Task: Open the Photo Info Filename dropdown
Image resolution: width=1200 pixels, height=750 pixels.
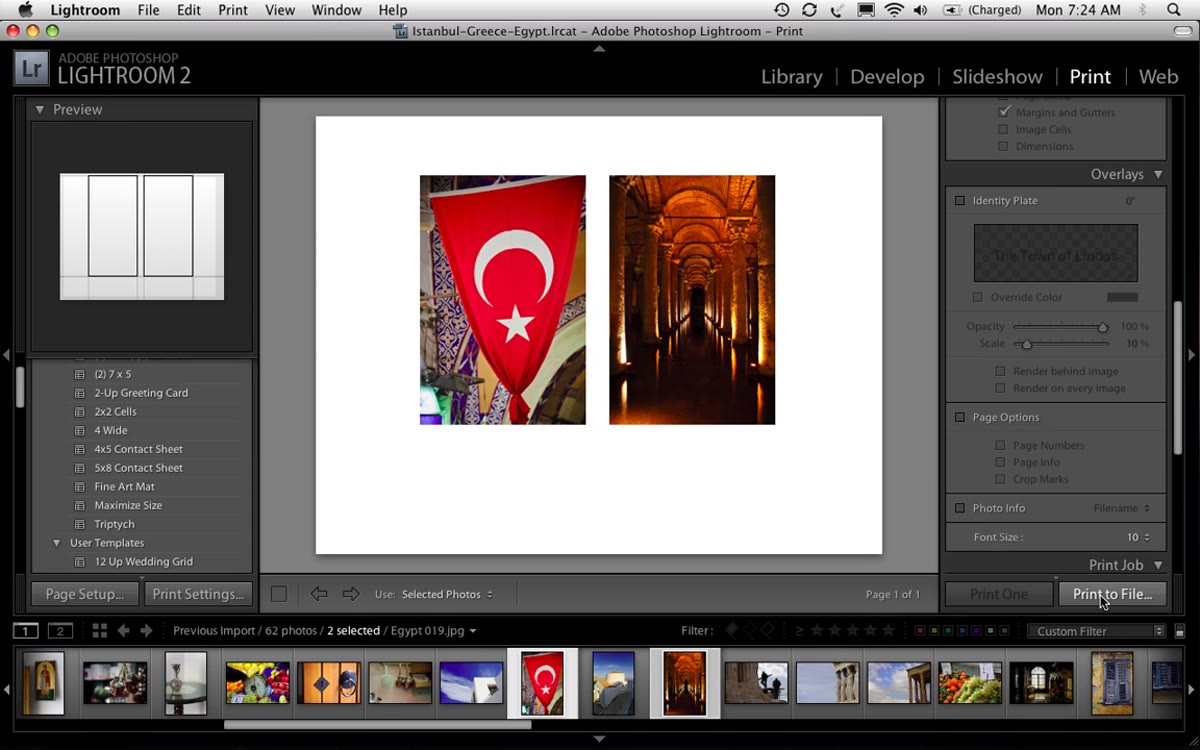Action: coord(1121,508)
